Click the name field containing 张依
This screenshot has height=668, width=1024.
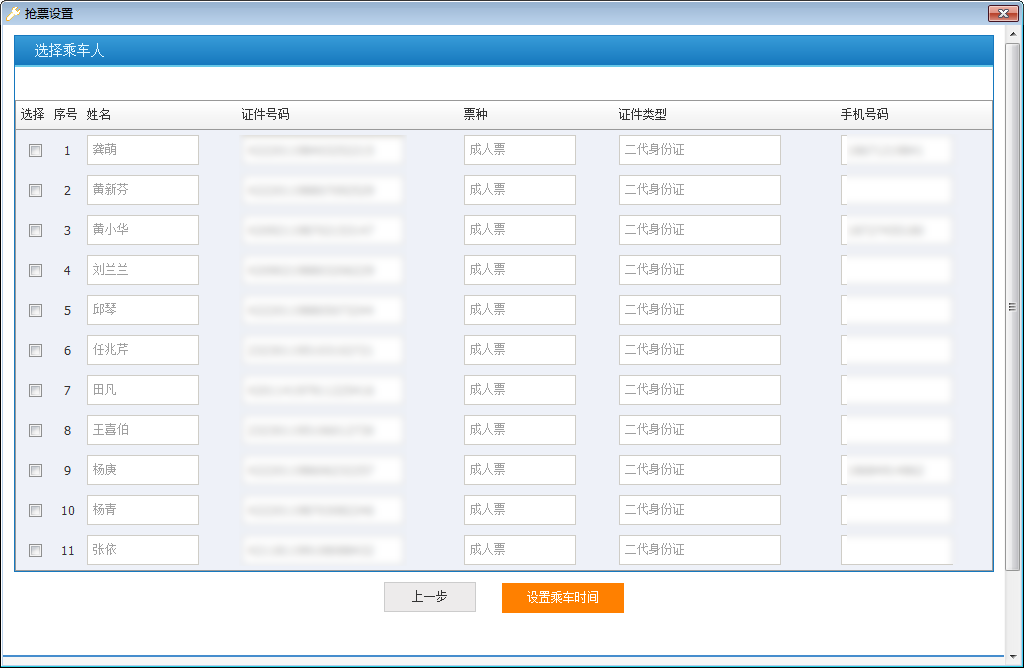[143, 550]
